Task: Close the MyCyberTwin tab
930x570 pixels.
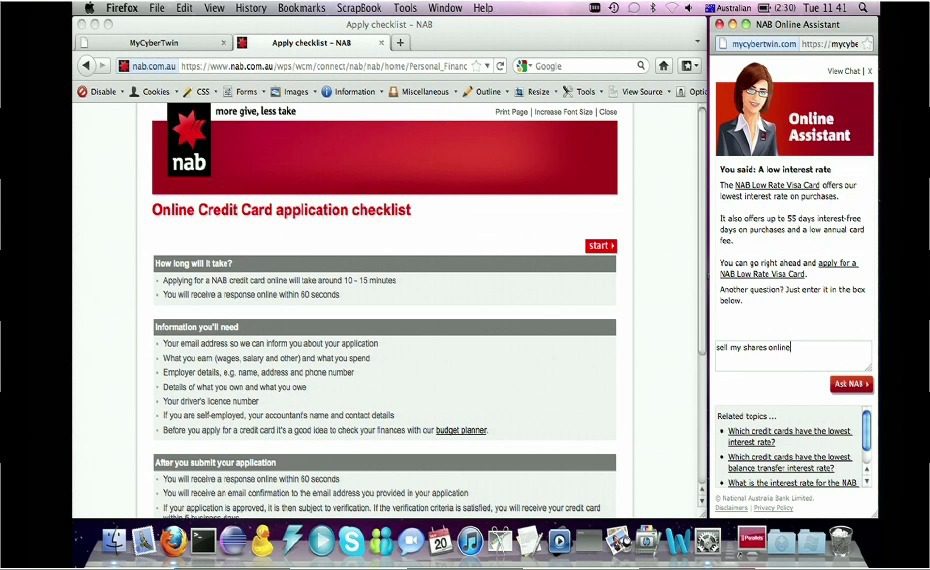Action: (x=223, y=43)
